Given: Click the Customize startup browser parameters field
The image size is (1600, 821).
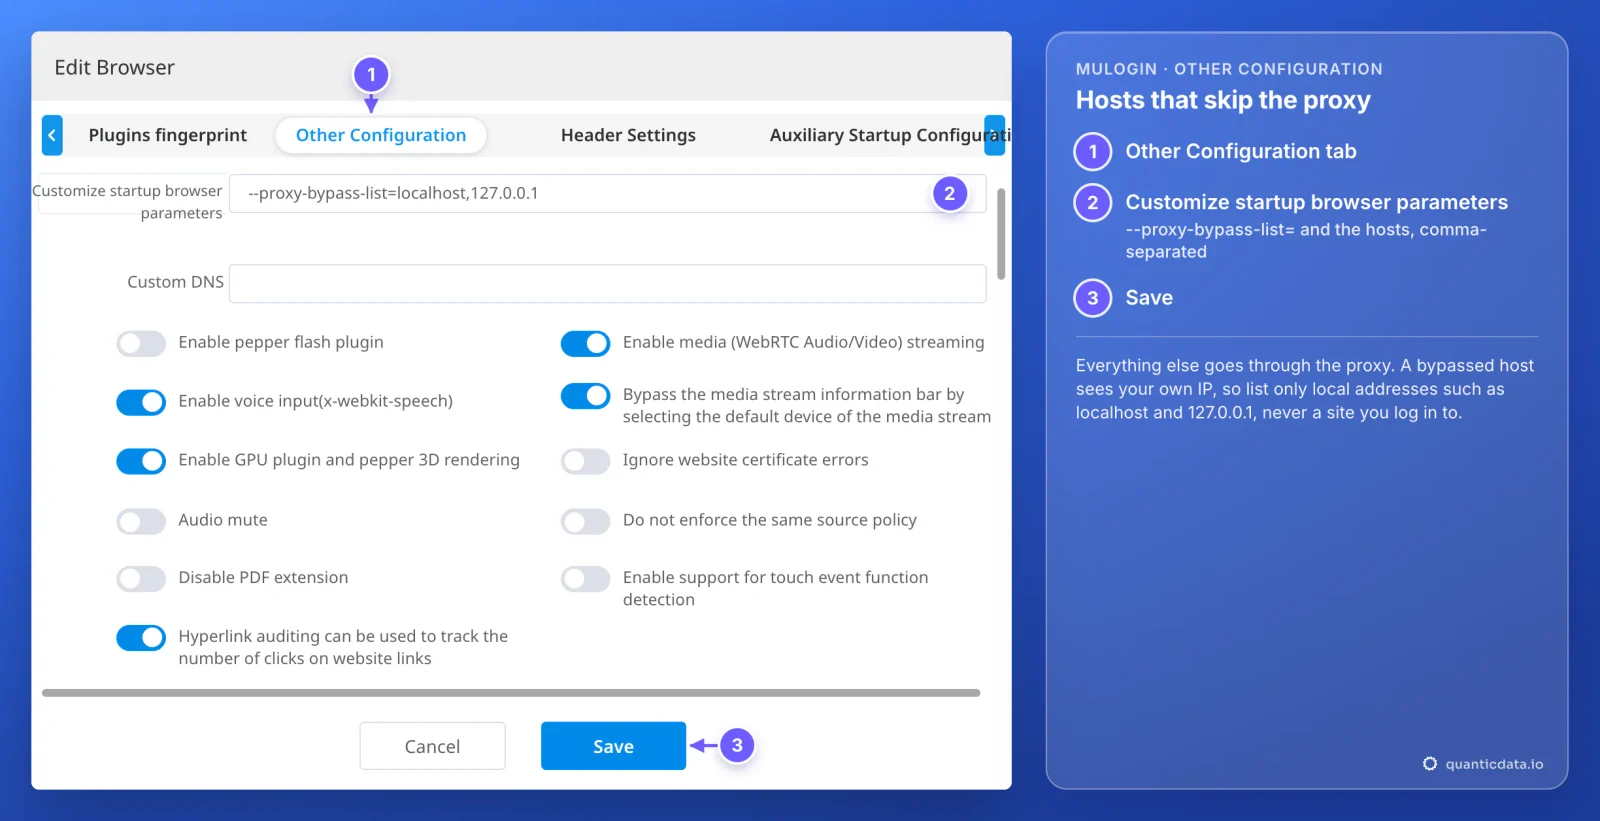Looking at the screenshot, I should point(608,193).
